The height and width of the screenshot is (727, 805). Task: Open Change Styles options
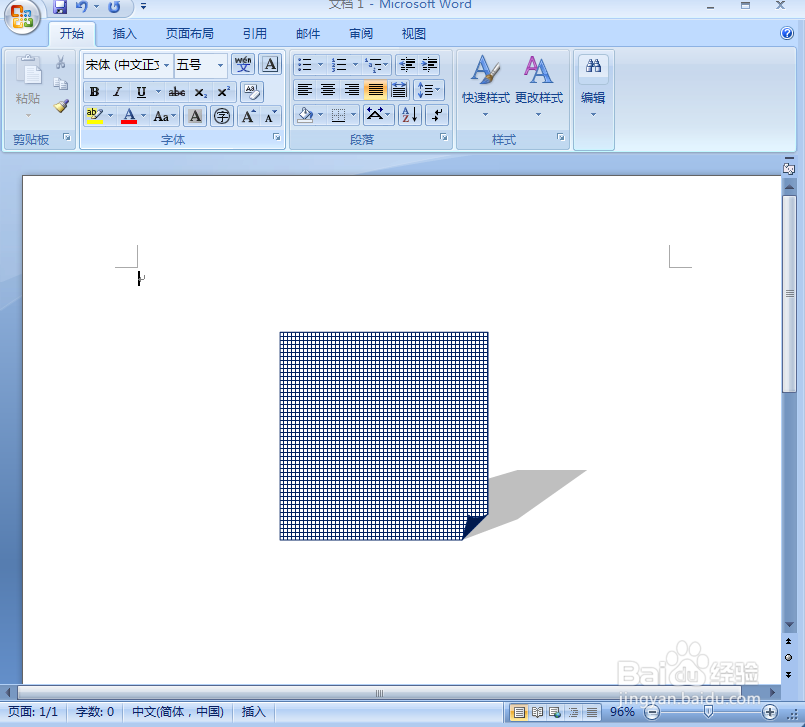click(x=539, y=86)
